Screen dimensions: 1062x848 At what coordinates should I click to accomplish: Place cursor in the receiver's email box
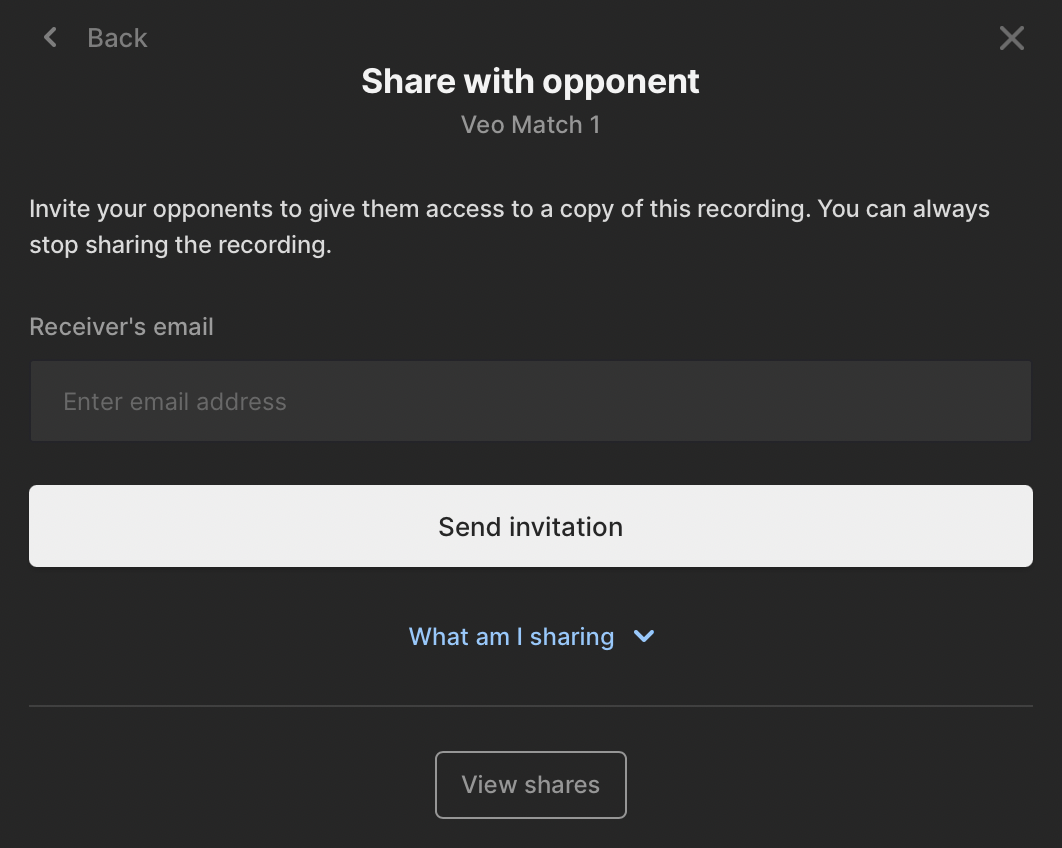coord(531,401)
